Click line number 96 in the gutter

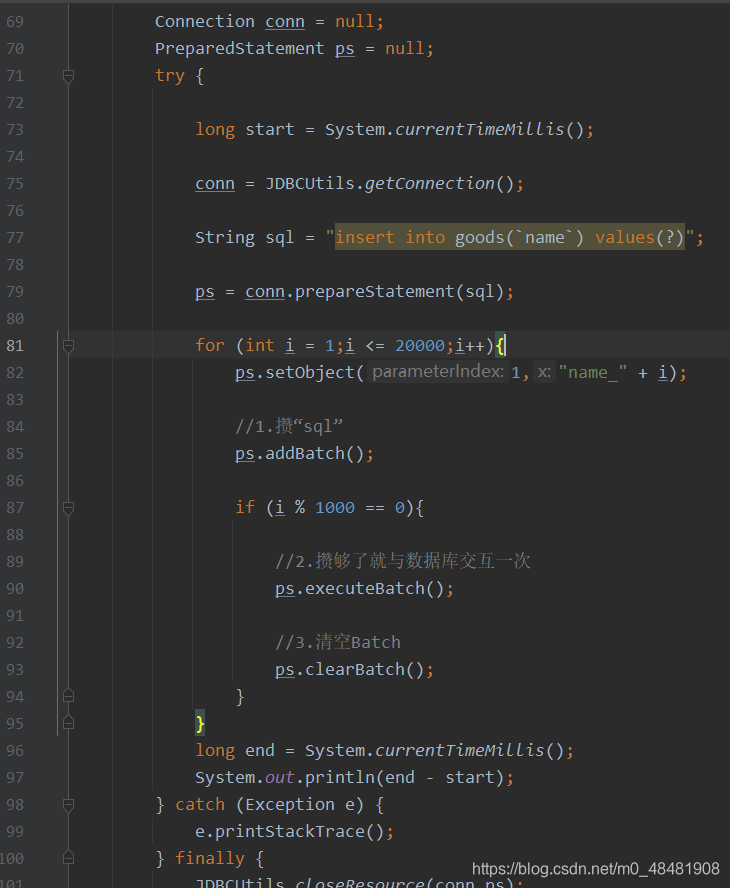tap(15, 751)
